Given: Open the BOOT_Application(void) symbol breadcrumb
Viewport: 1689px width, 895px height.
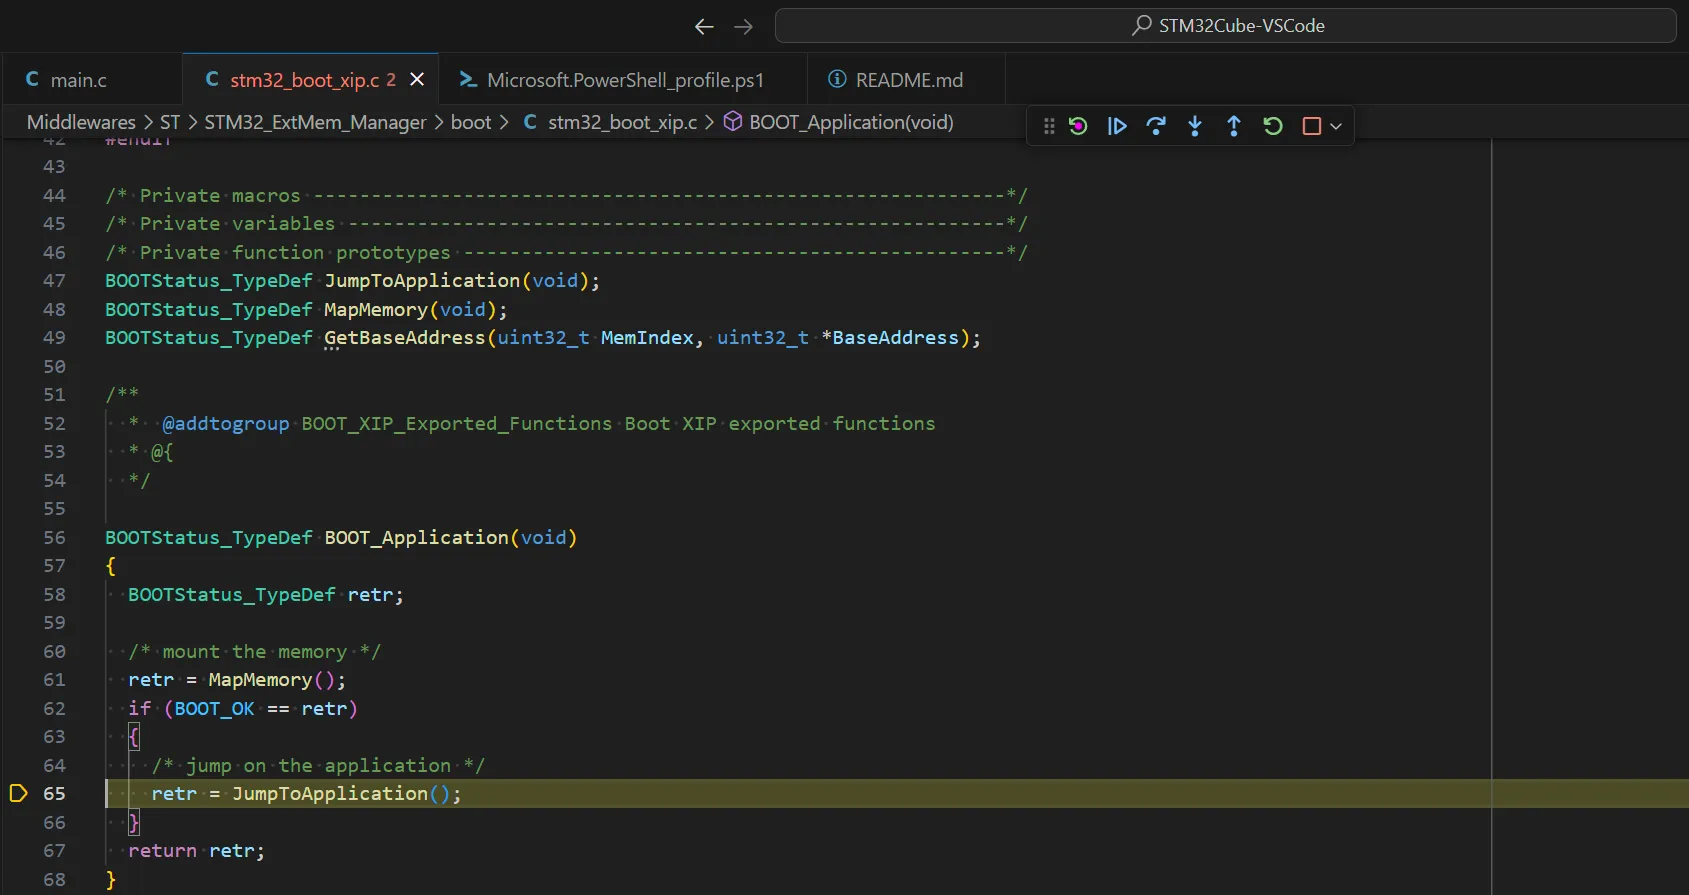Looking at the screenshot, I should pos(850,122).
